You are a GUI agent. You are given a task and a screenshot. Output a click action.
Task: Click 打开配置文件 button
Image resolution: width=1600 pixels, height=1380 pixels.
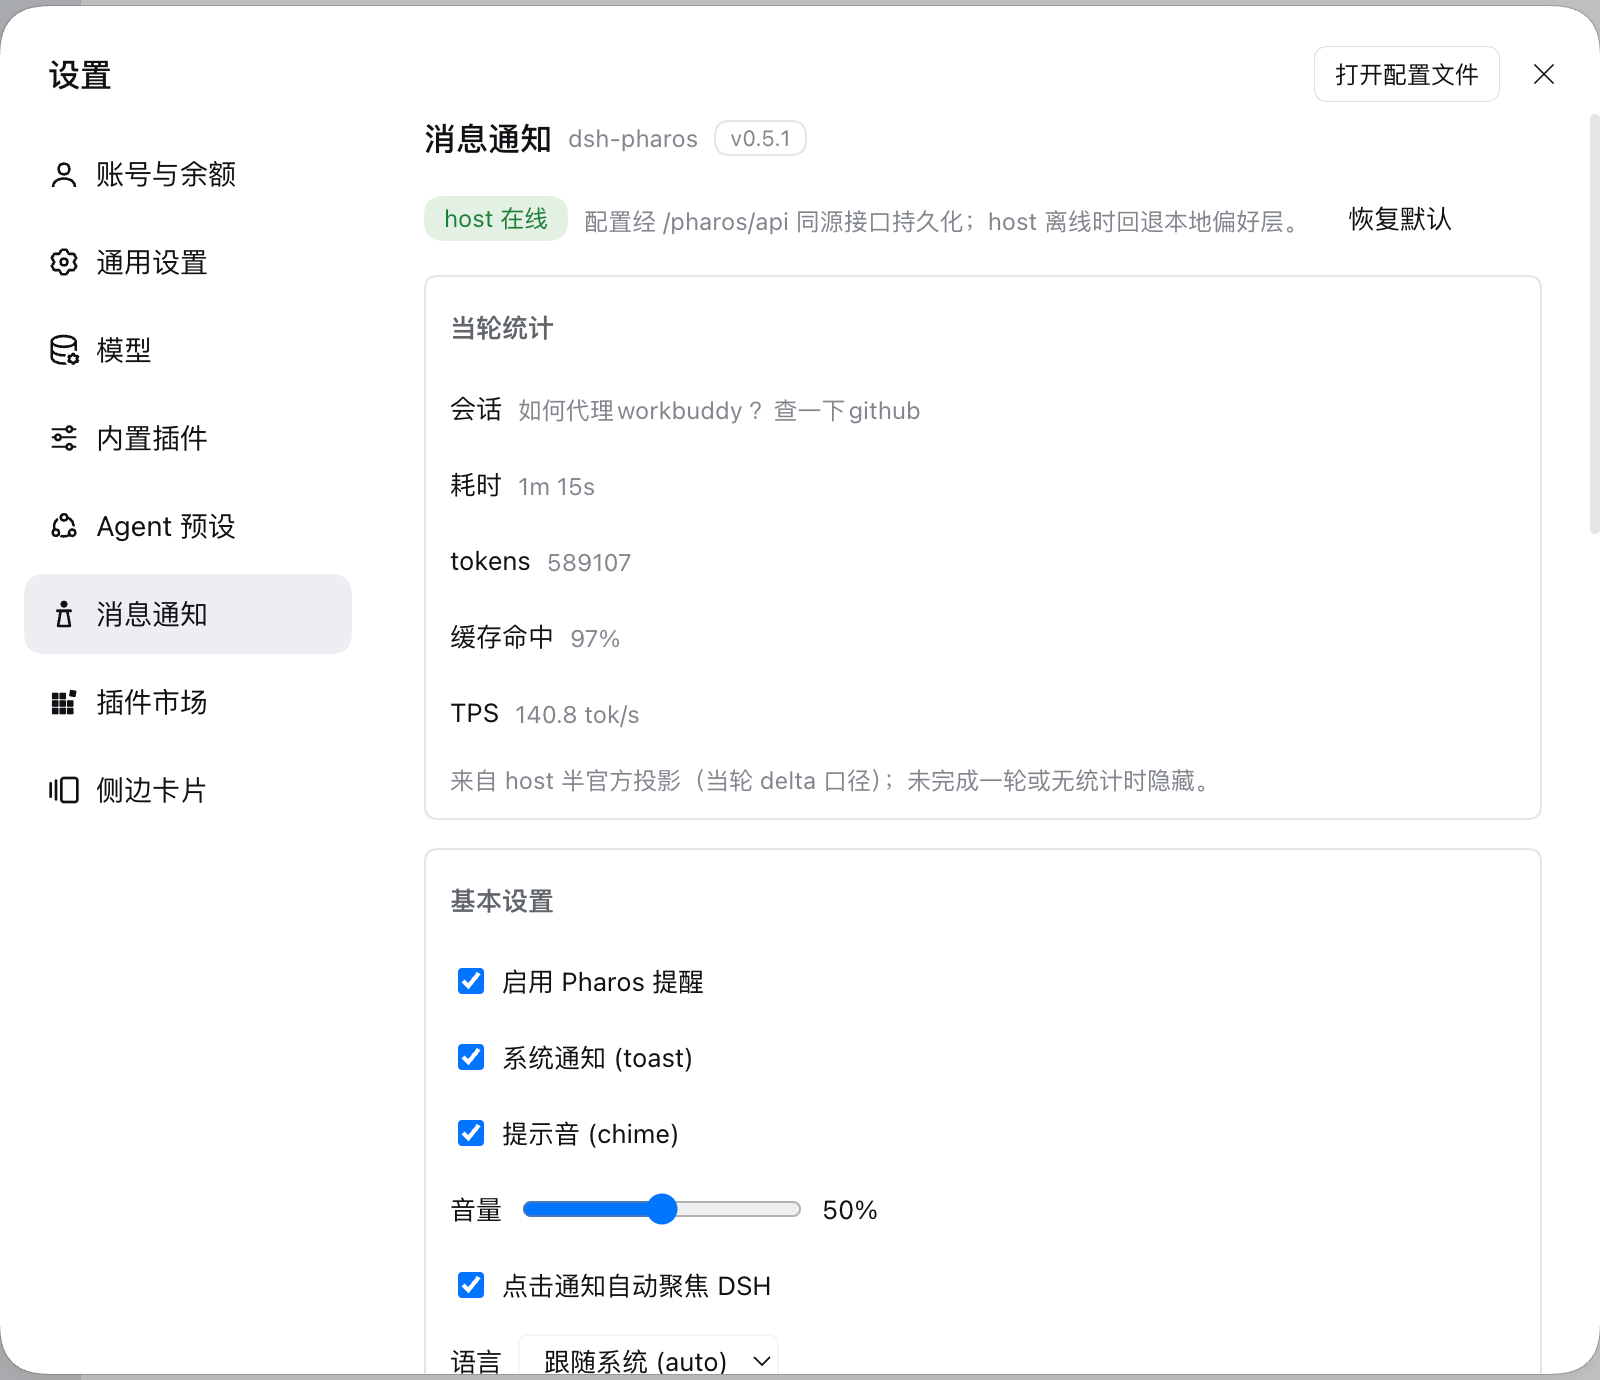pos(1406,74)
